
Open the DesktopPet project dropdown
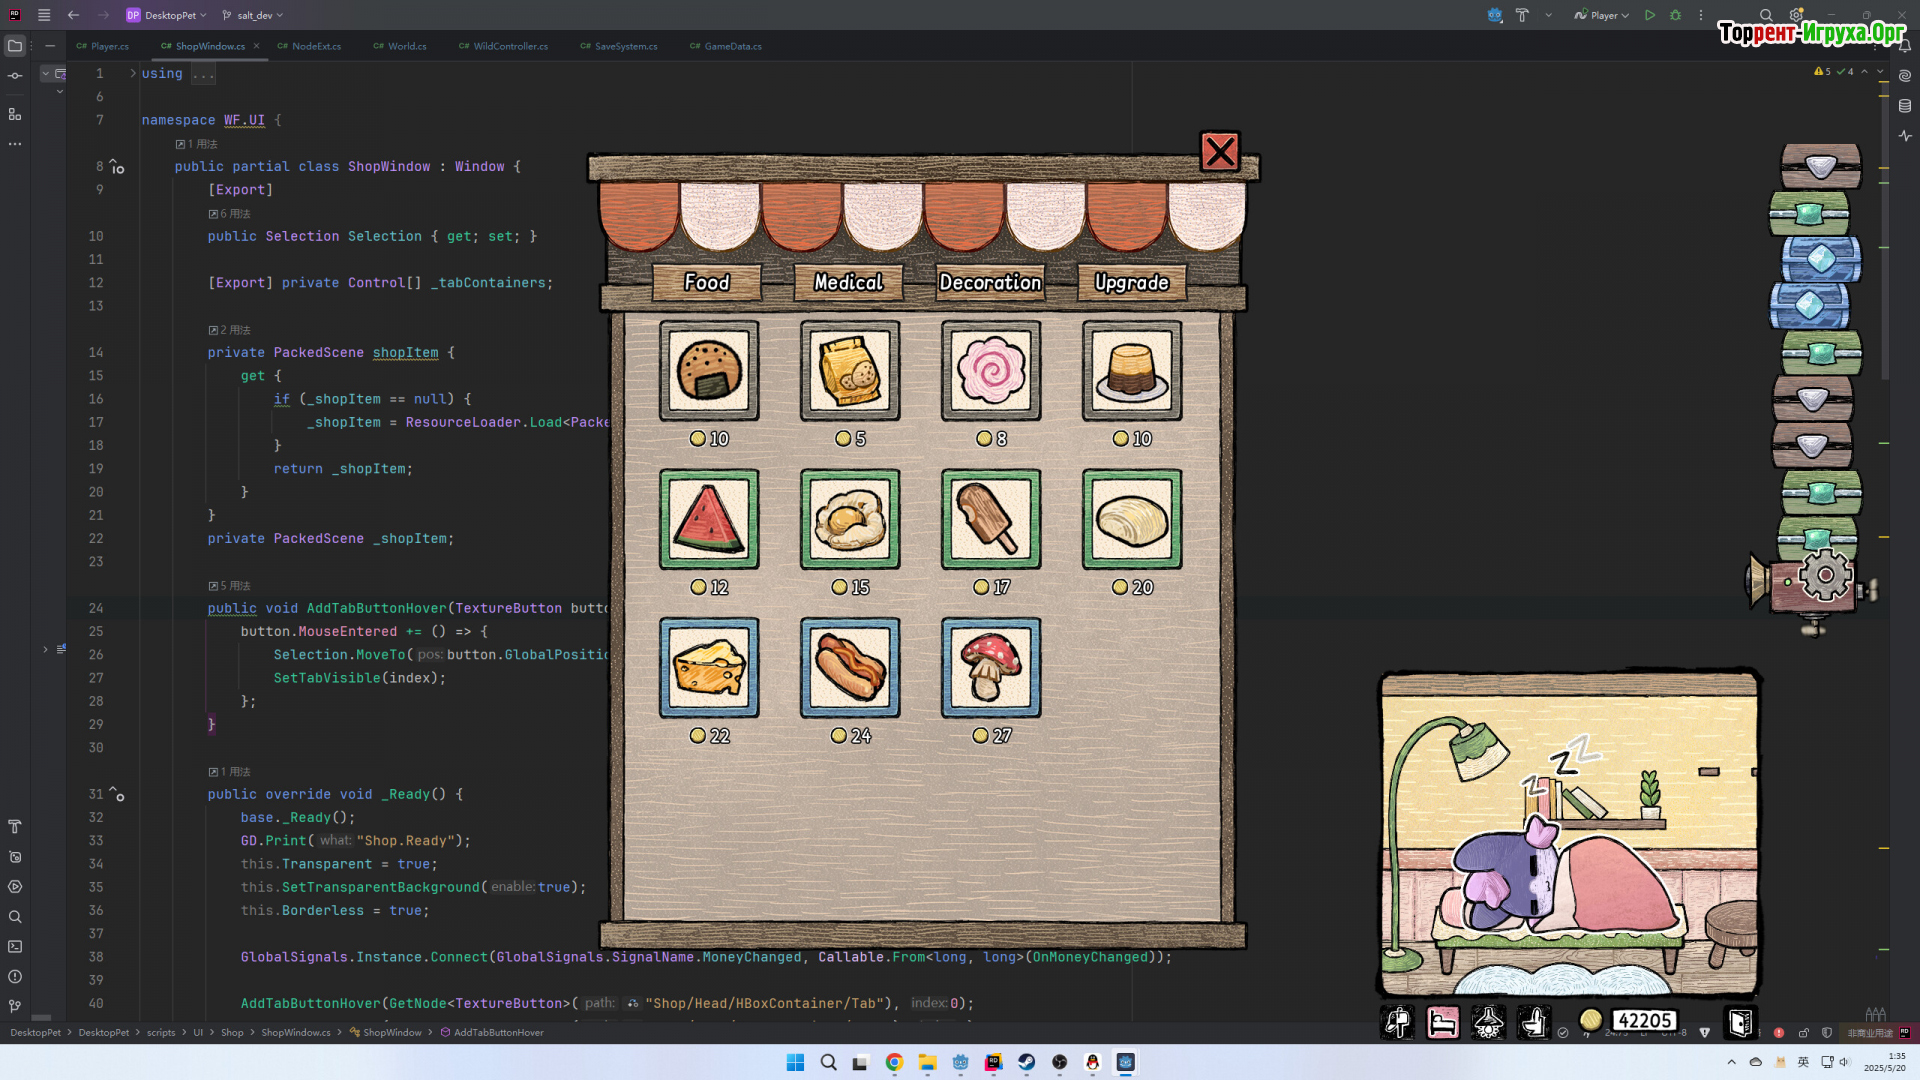click(168, 15)
